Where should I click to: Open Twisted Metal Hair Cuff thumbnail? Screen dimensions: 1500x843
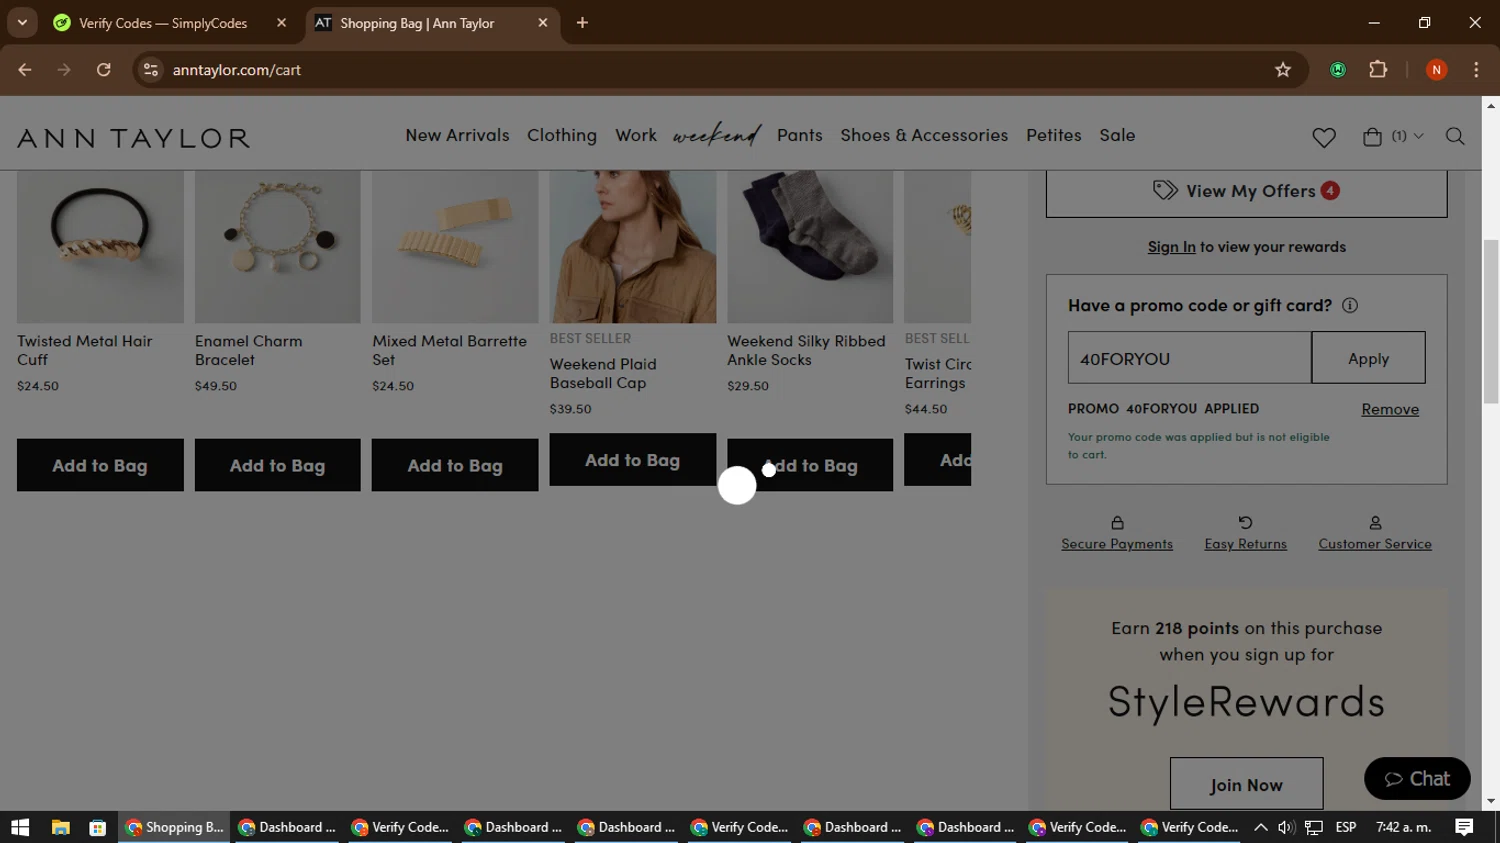[100, 246]
